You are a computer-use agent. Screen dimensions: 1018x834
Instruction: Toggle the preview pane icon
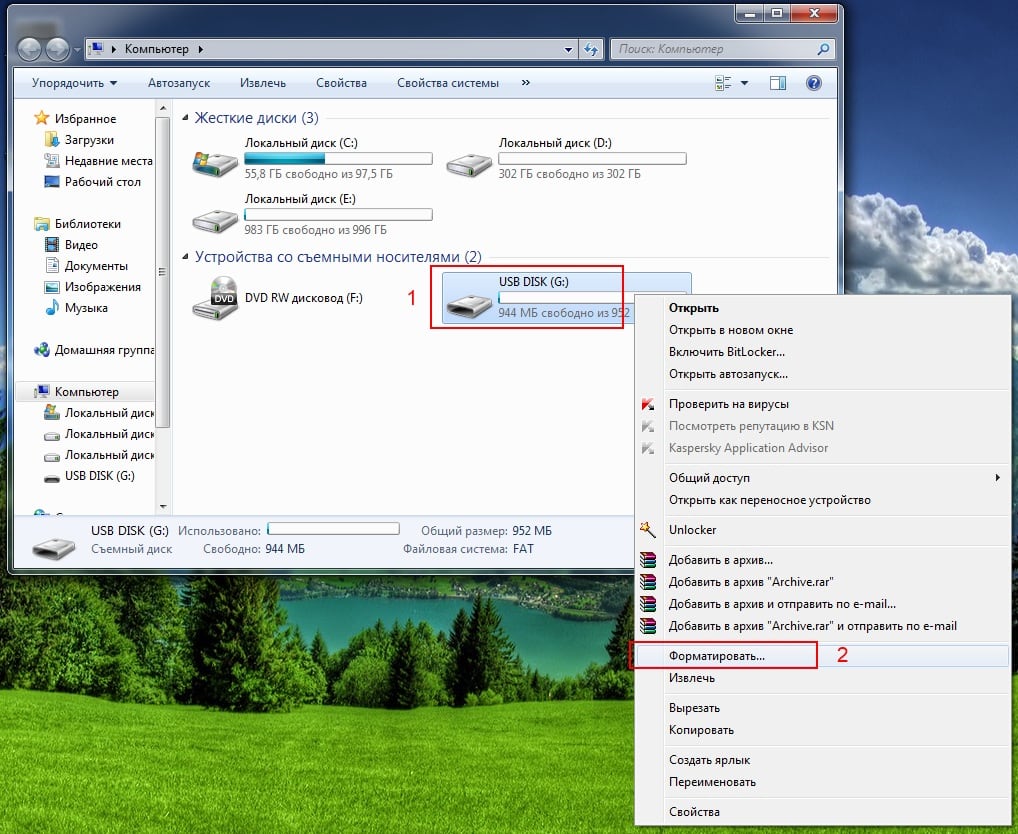pos(779,83)
